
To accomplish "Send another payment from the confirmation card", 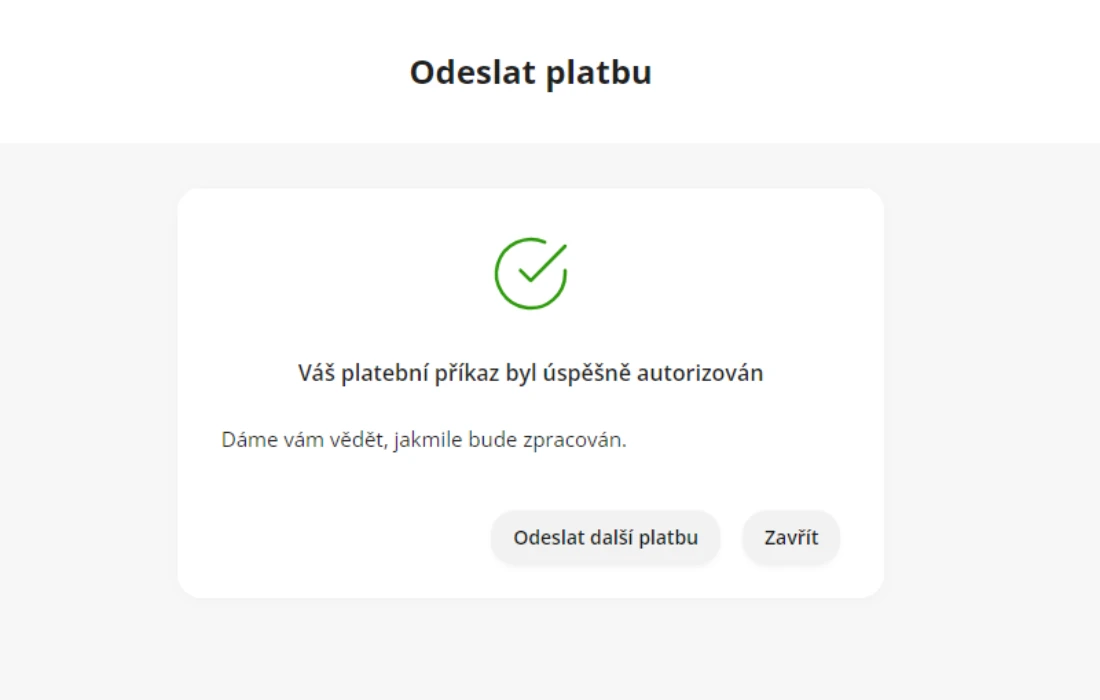I will 605,537.
